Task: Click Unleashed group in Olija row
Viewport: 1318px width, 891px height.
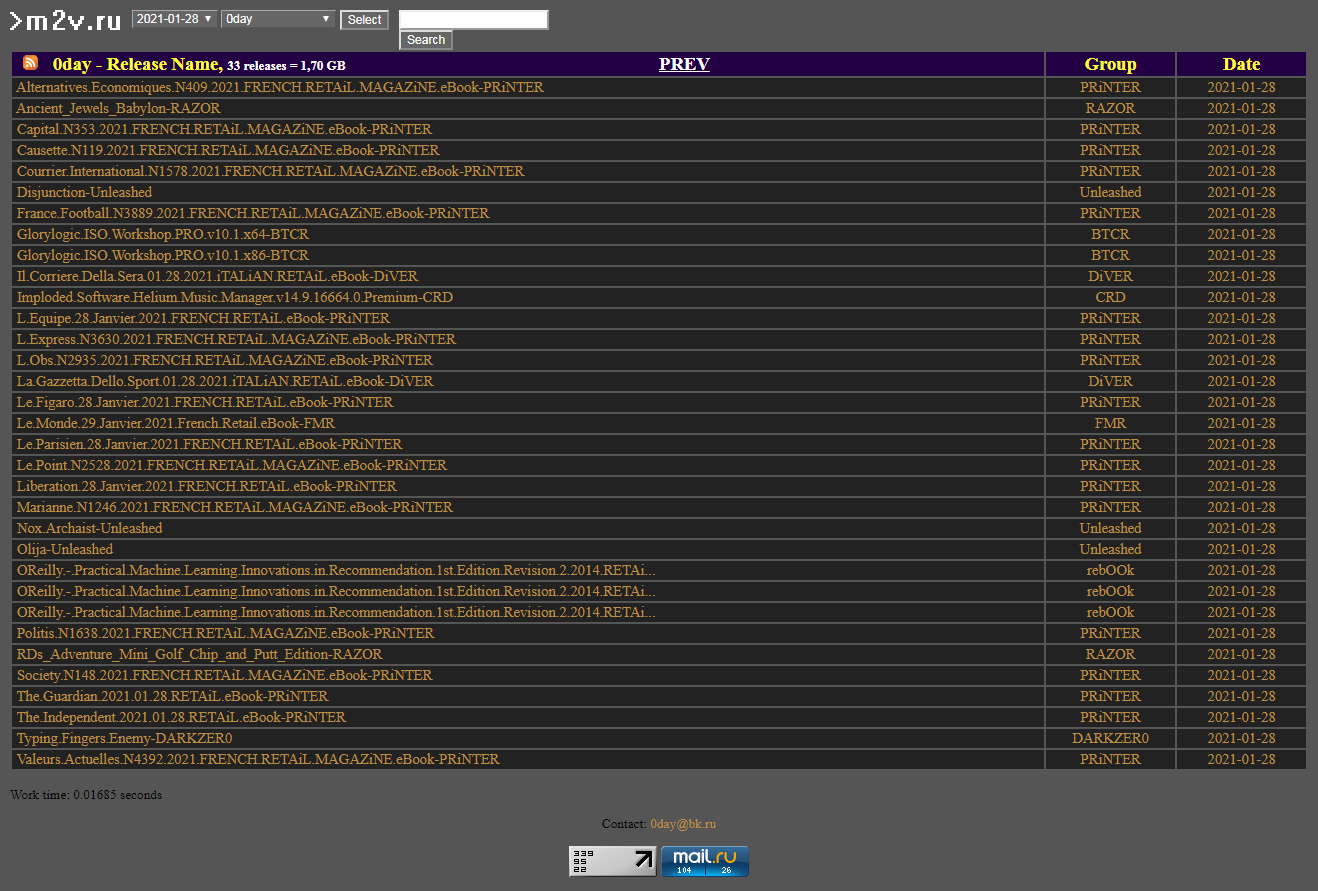Action: pos(1110,549)
